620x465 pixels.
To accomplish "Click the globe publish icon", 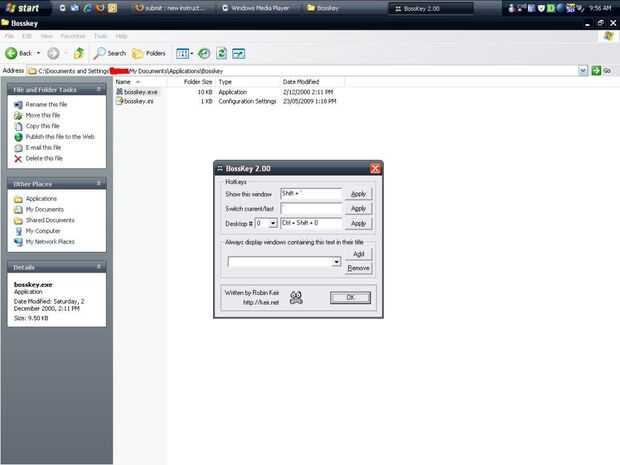I will tap(18, 137).
